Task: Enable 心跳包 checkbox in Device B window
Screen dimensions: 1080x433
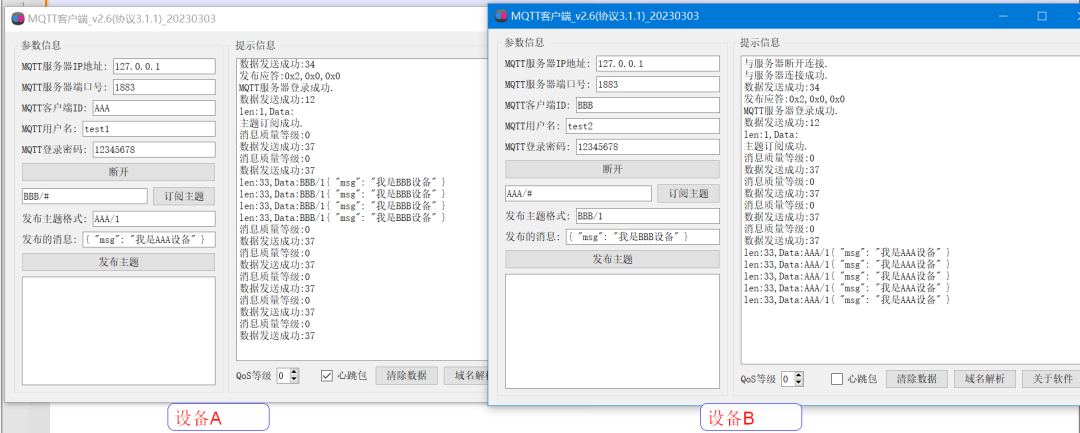Action: coord(837,379)
